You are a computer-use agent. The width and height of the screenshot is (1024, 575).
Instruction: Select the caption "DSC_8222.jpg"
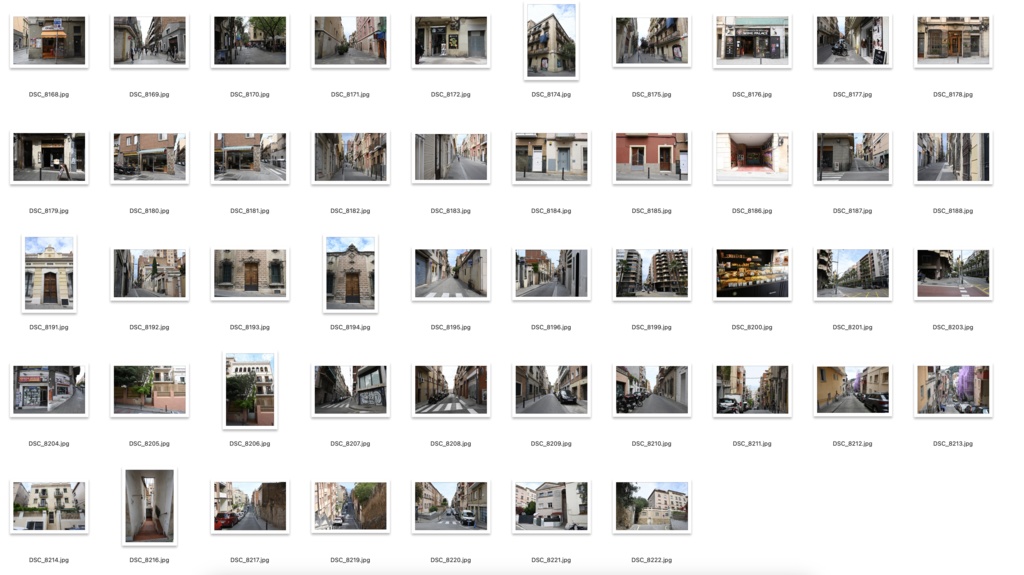click(652, 560)
